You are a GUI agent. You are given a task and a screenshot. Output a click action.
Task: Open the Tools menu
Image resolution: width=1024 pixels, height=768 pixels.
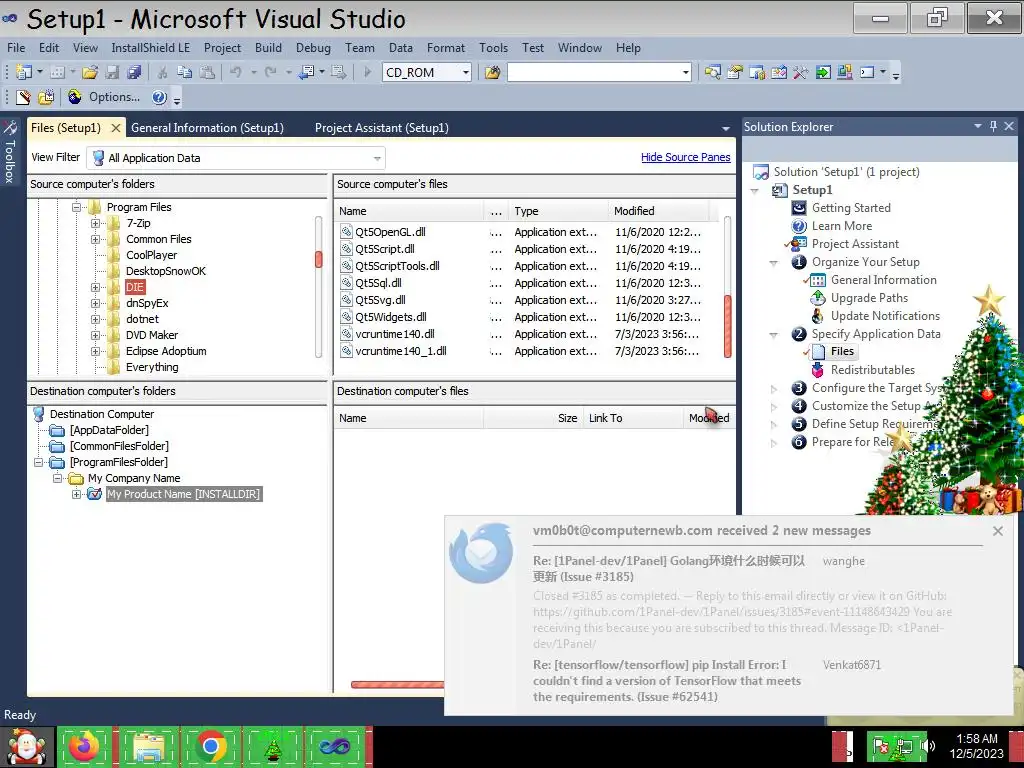tap(493, 48)
